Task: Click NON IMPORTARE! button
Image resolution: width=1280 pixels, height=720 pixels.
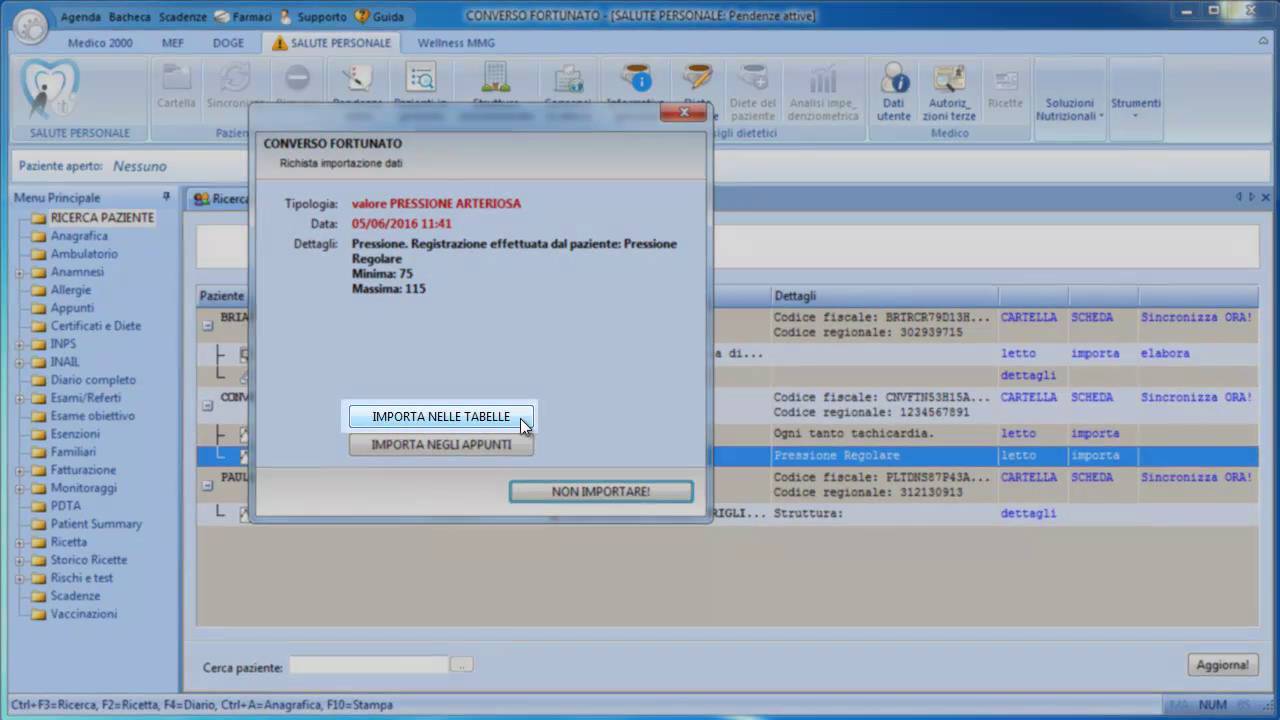Action: [x=601, y=492]
